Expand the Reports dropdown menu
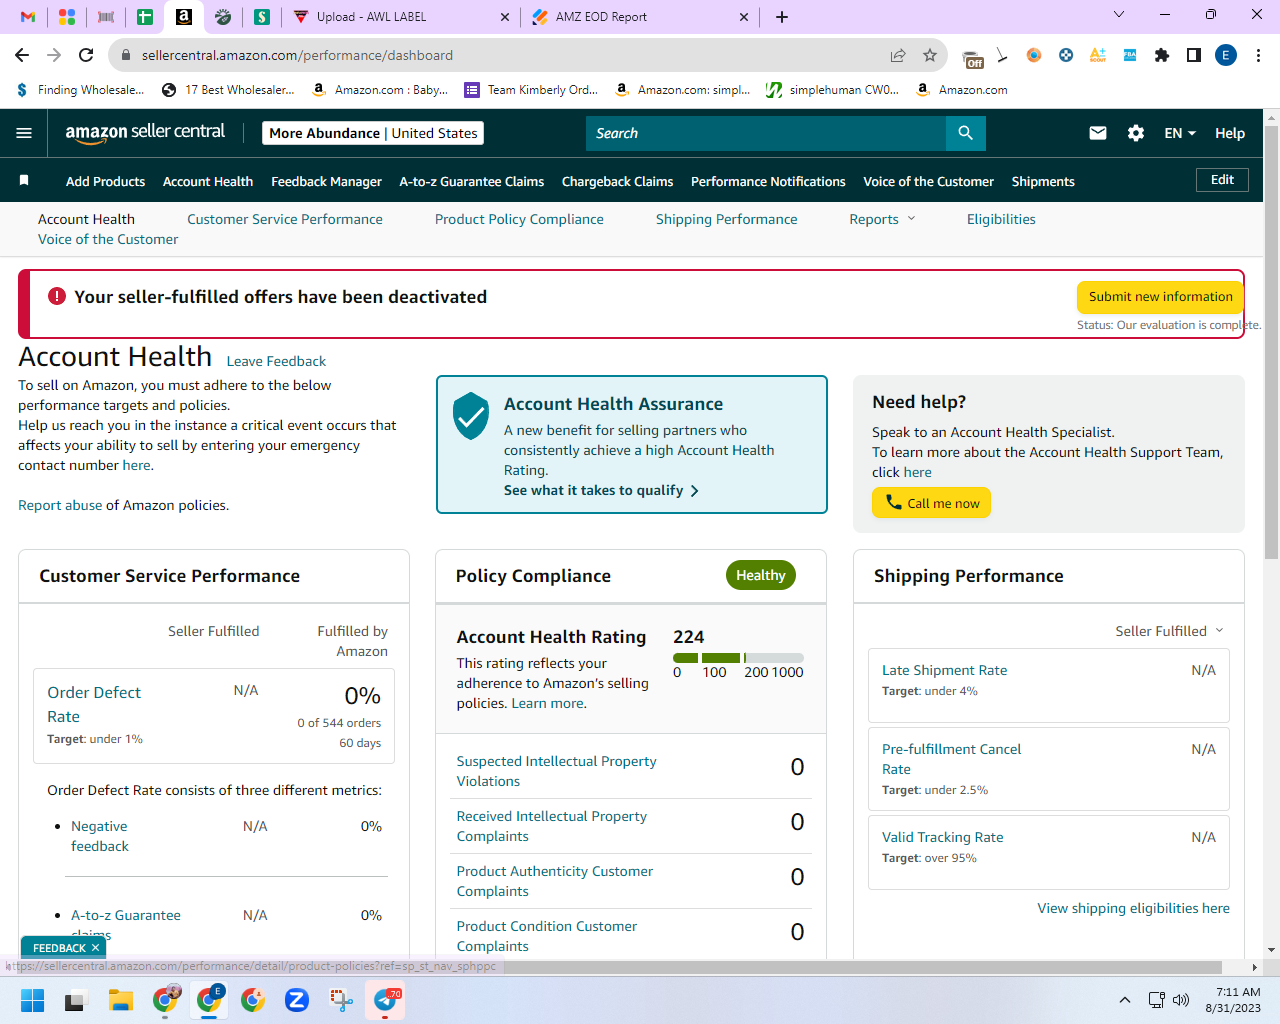Image resolution: width=1280 pixels, height=1024 pixels. [882, 219]
